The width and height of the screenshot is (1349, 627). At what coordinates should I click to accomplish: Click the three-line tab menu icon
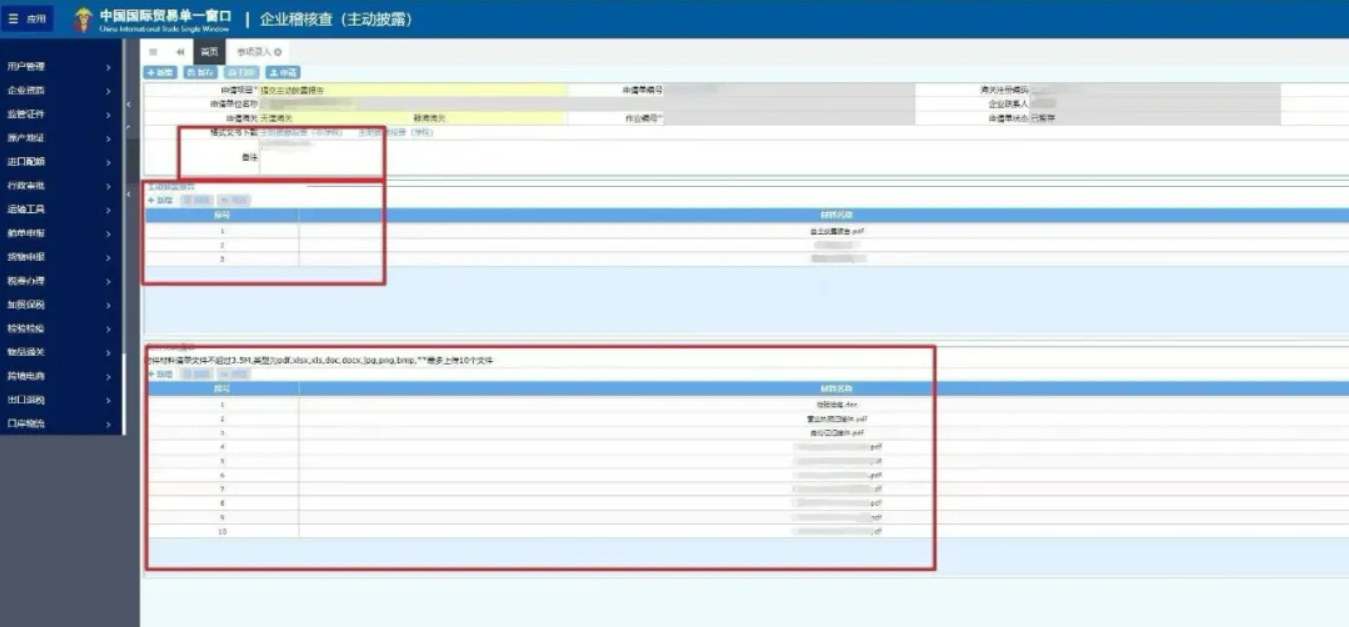coord(153,51)
